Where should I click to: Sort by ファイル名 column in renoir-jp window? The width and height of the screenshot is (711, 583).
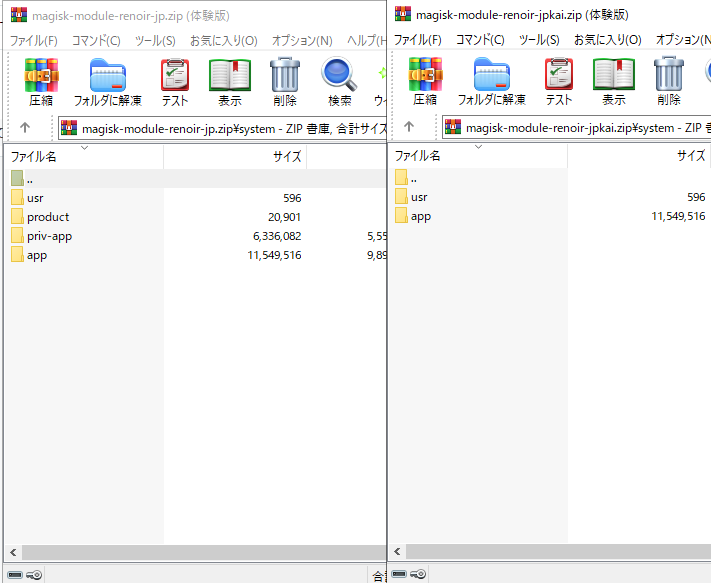point(83,157)
